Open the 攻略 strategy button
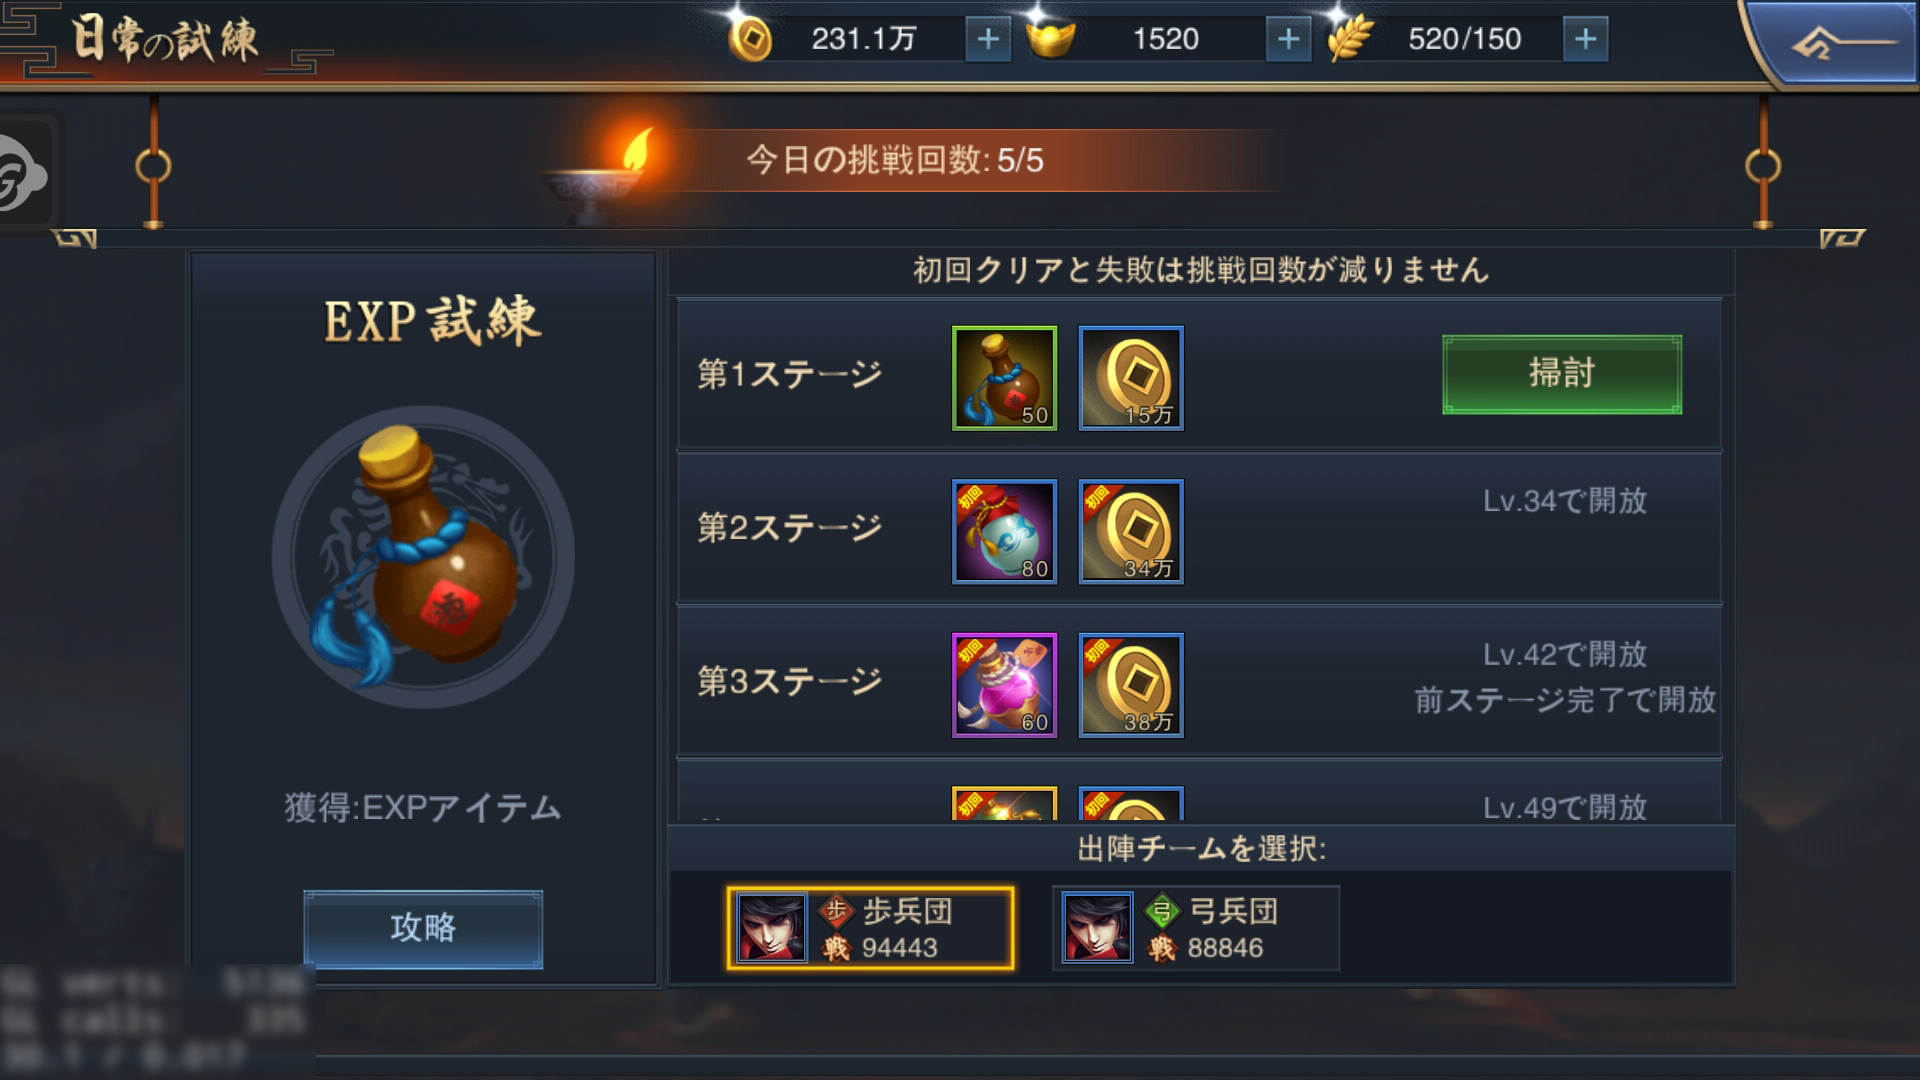The width and height of the screenshot is (1920, 1080). pos(423,929)
